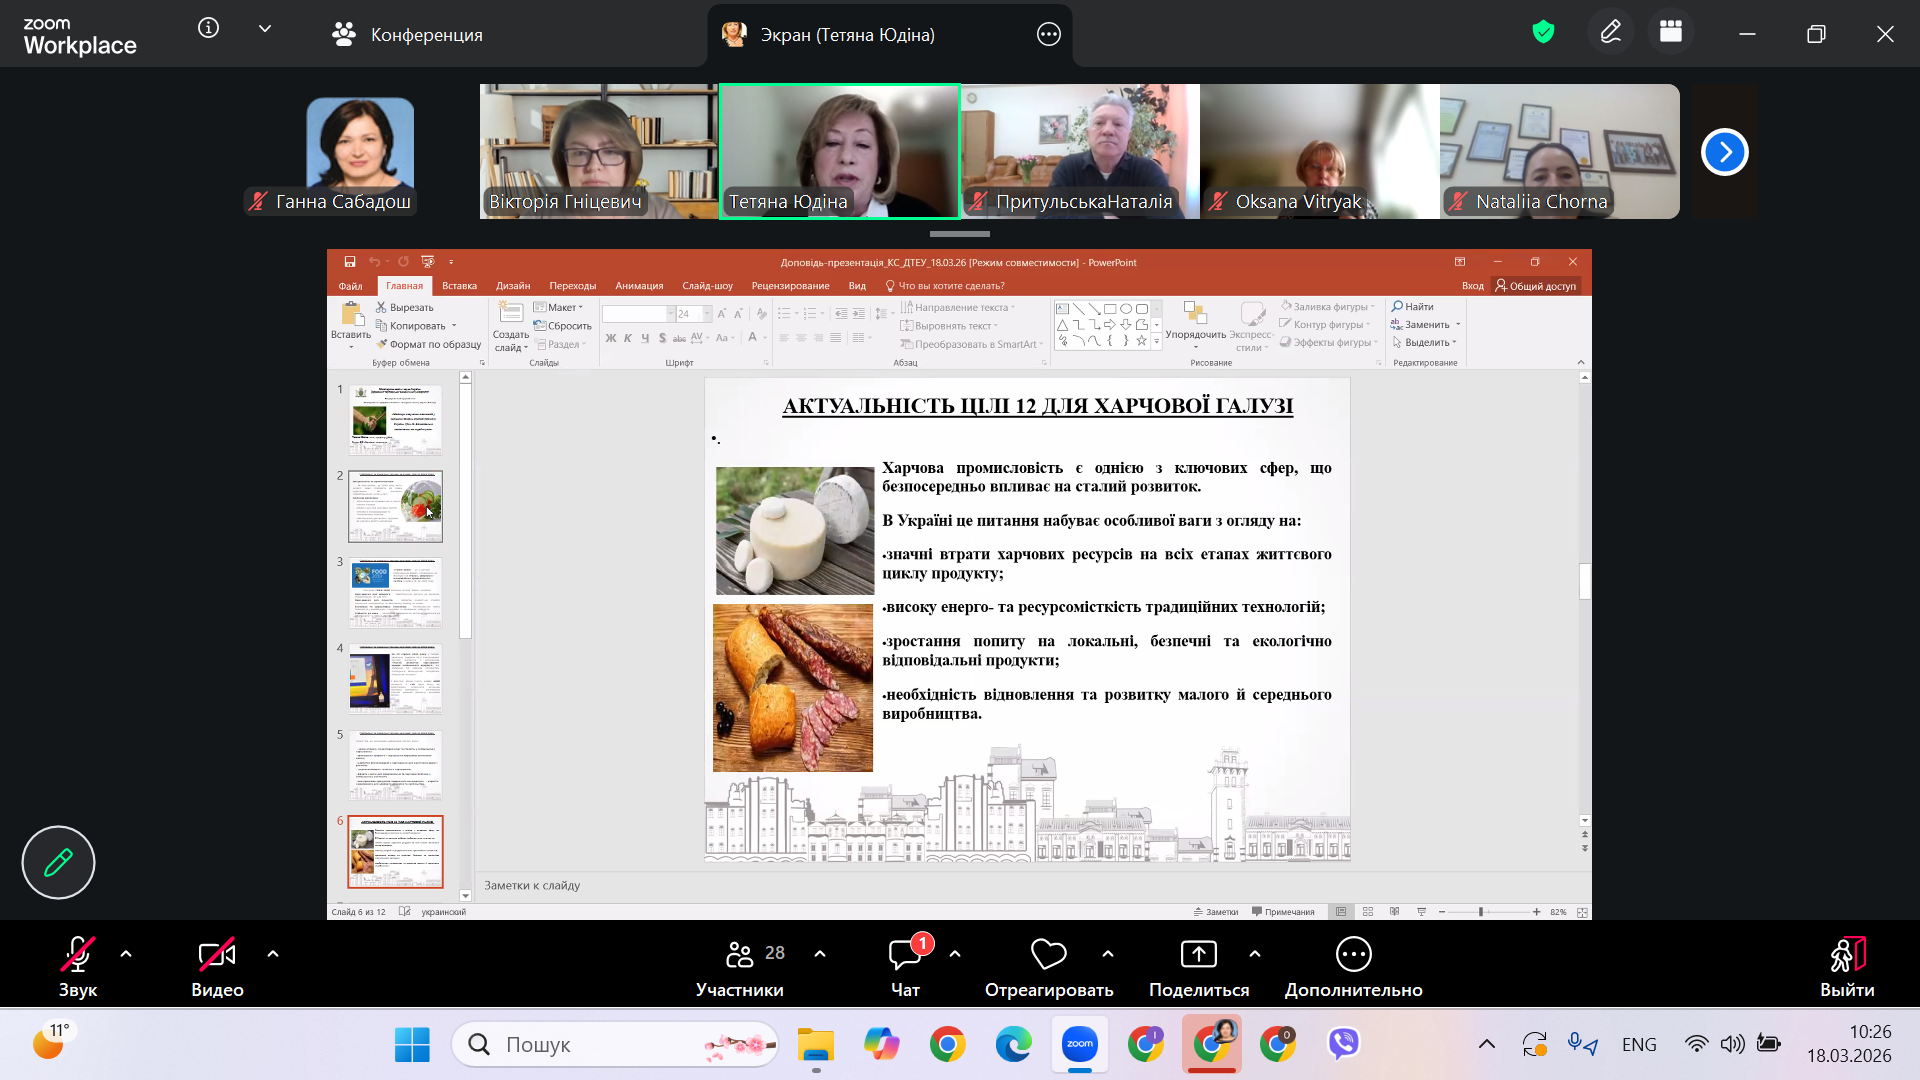Open more options on Экран tab
Image resolution: width=1920 pixels, height=1080 pixels.
coord(1048,35)
